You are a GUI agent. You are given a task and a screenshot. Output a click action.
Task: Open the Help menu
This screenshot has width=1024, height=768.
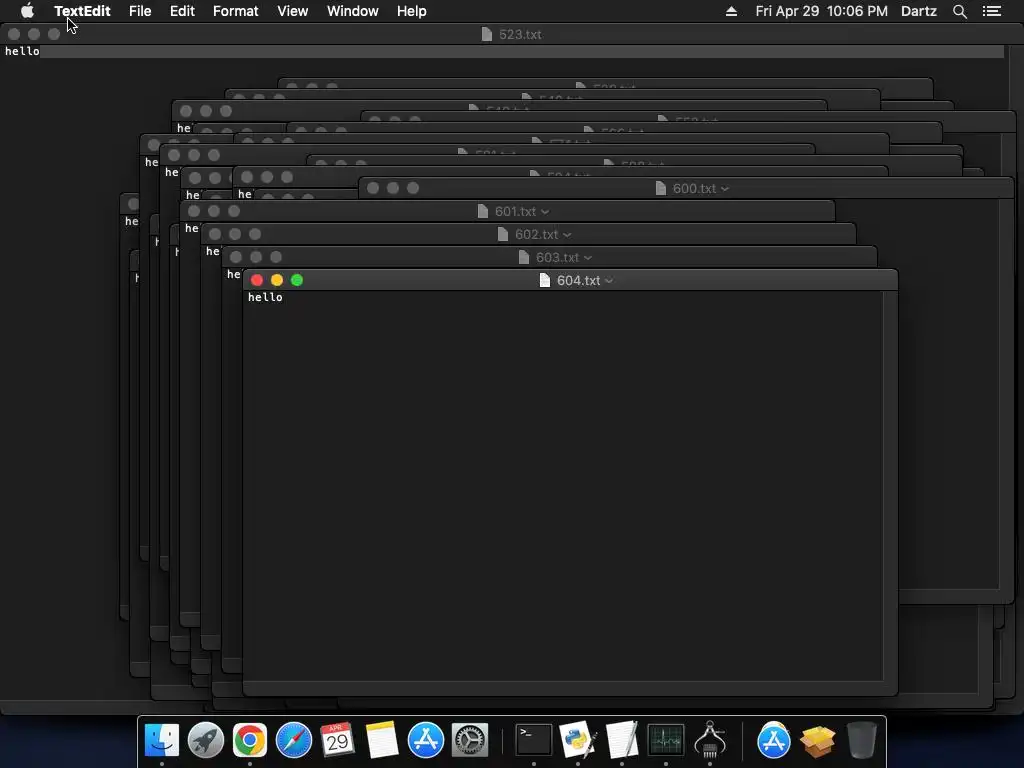click(411, 11)
